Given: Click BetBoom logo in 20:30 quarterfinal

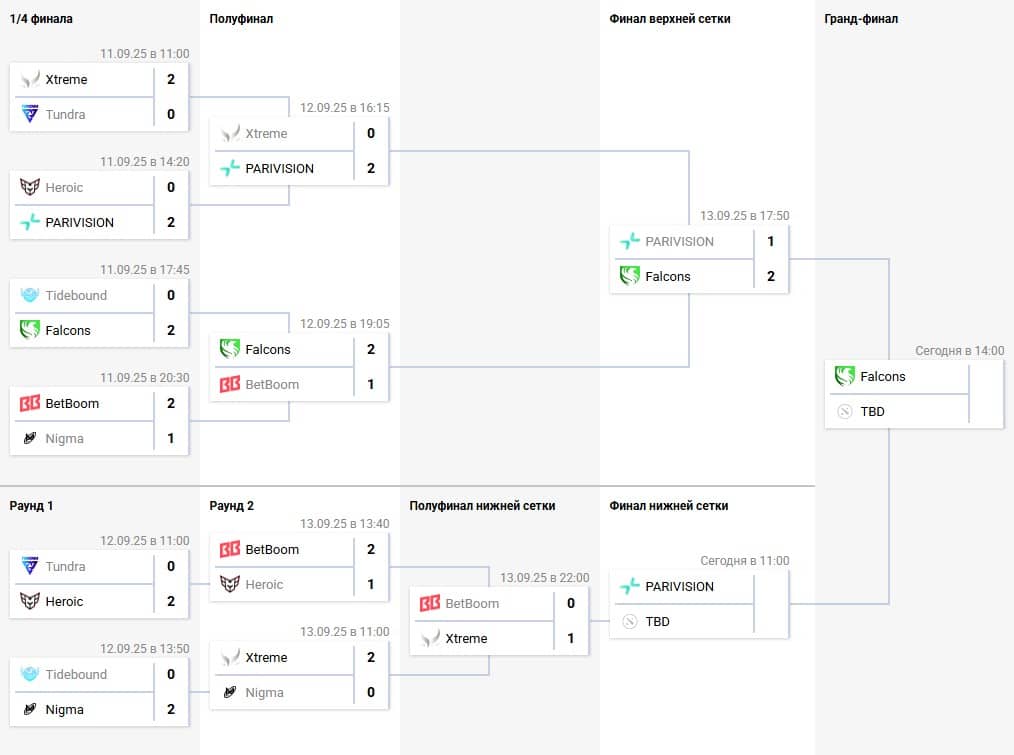Looking at the screenshot, I should click(30, 404).
